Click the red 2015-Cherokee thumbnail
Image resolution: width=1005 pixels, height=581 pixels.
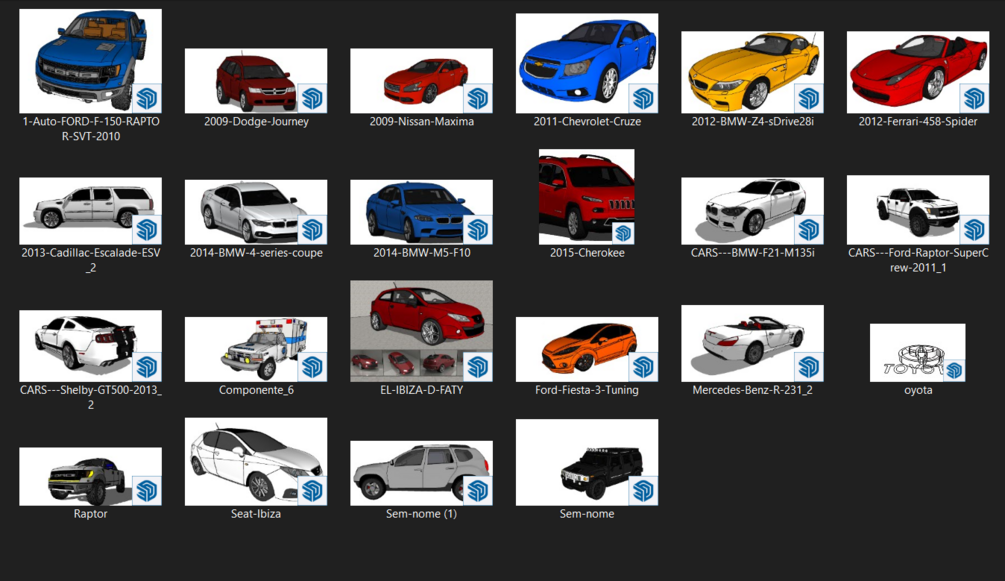[x=586, y=197]
